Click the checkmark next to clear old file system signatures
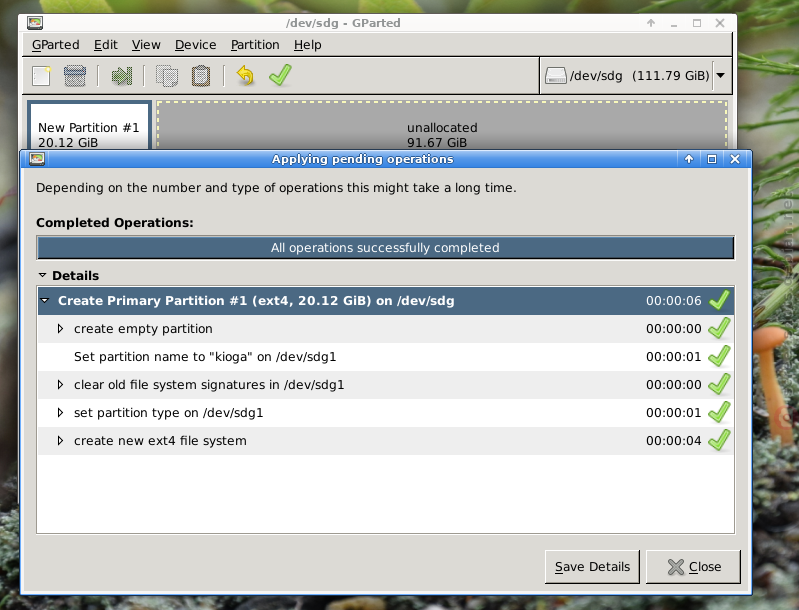The height and width of the screenshot is (610, 799). click(720, 384)
